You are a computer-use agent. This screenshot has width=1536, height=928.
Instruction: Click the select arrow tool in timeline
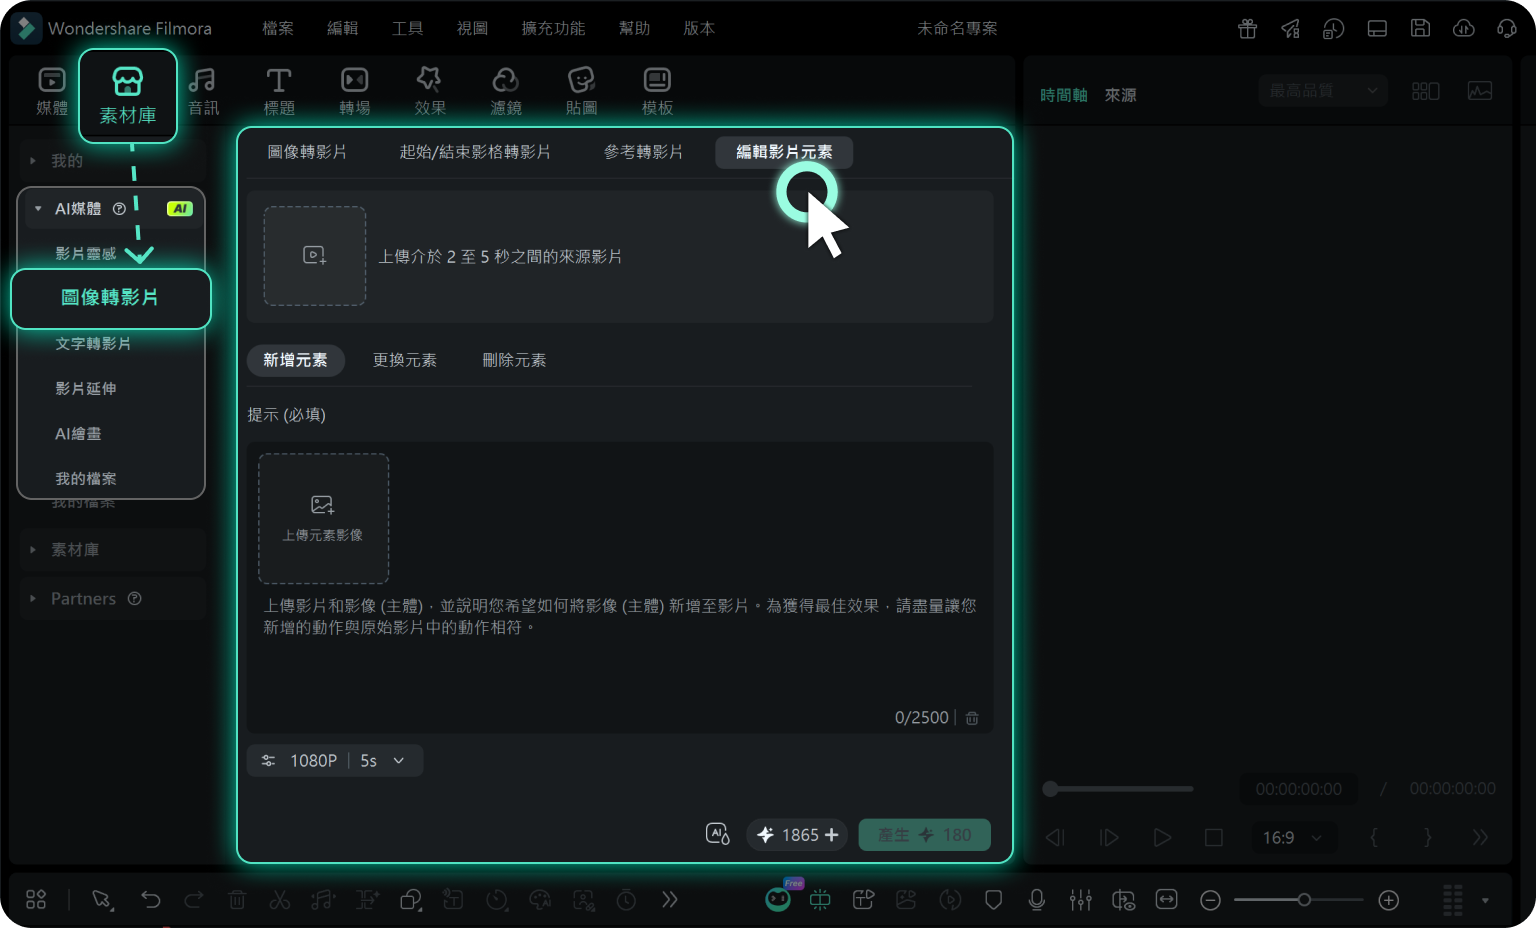click(x=102, y=900)
